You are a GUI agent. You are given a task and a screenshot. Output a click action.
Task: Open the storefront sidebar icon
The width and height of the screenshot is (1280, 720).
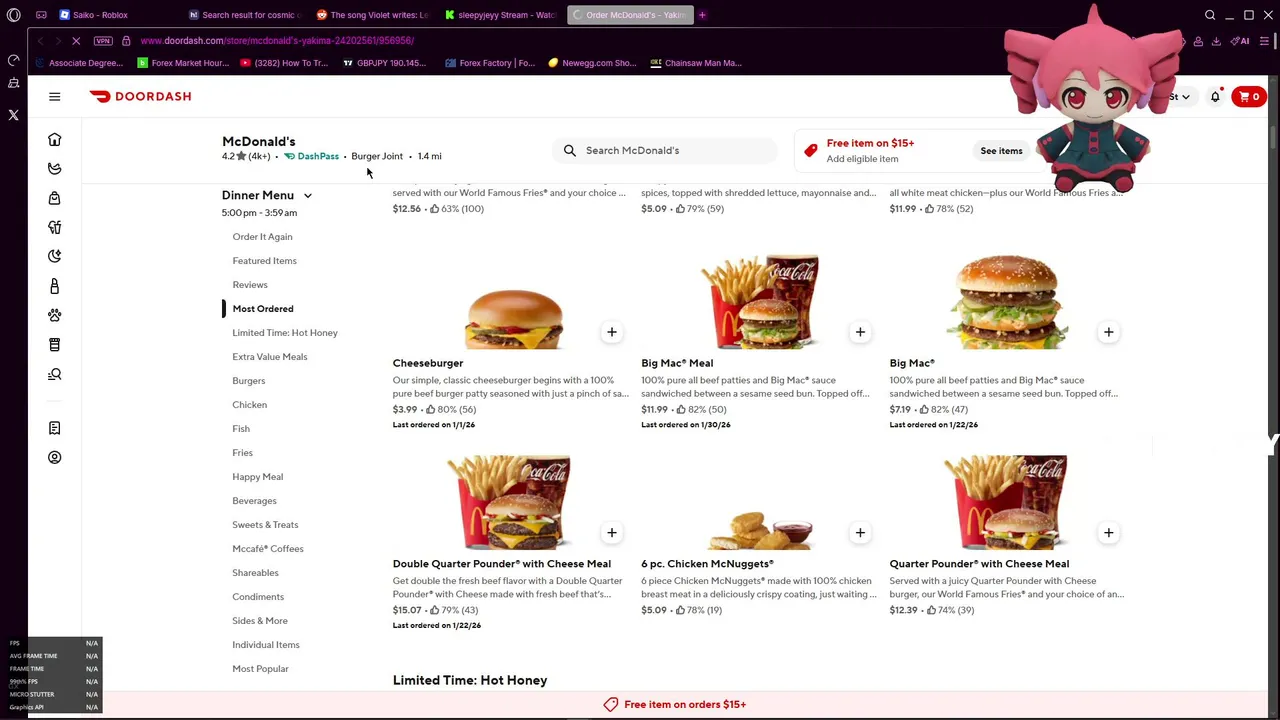click(55, 345)
